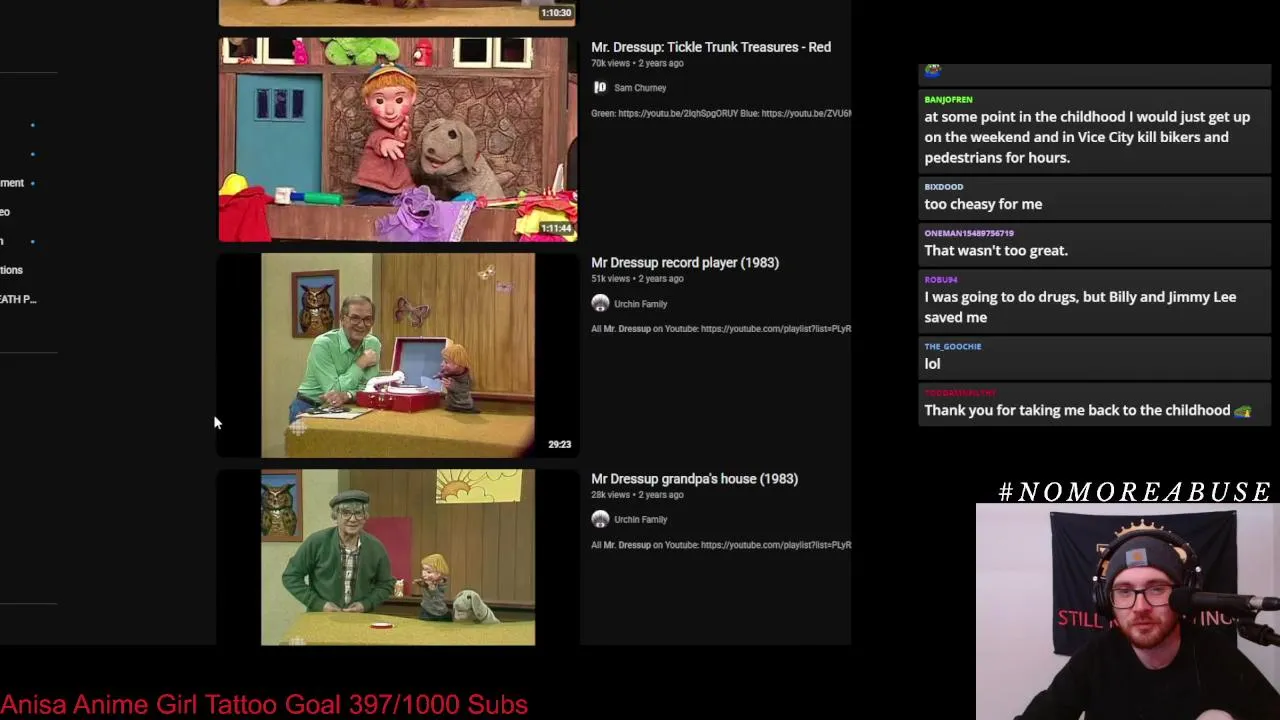Click the red username above 'Thank you' message
The width and height of the screenshot is (1280, 720).
[960, 393]
